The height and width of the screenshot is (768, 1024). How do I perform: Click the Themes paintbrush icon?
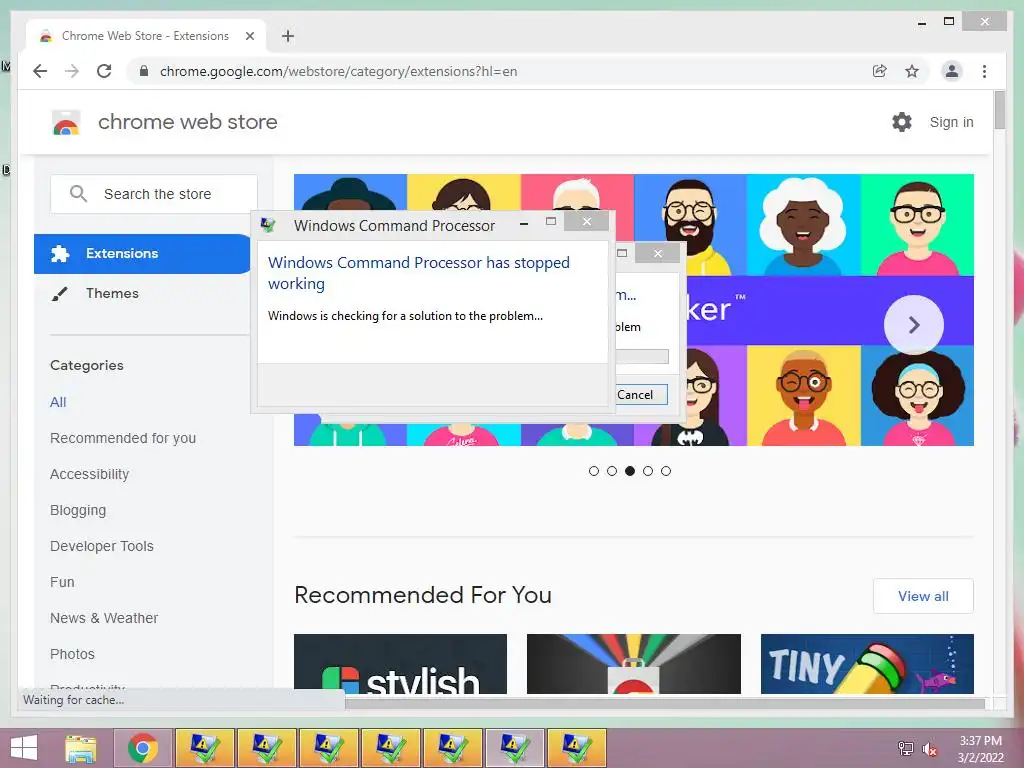point(59,294)
